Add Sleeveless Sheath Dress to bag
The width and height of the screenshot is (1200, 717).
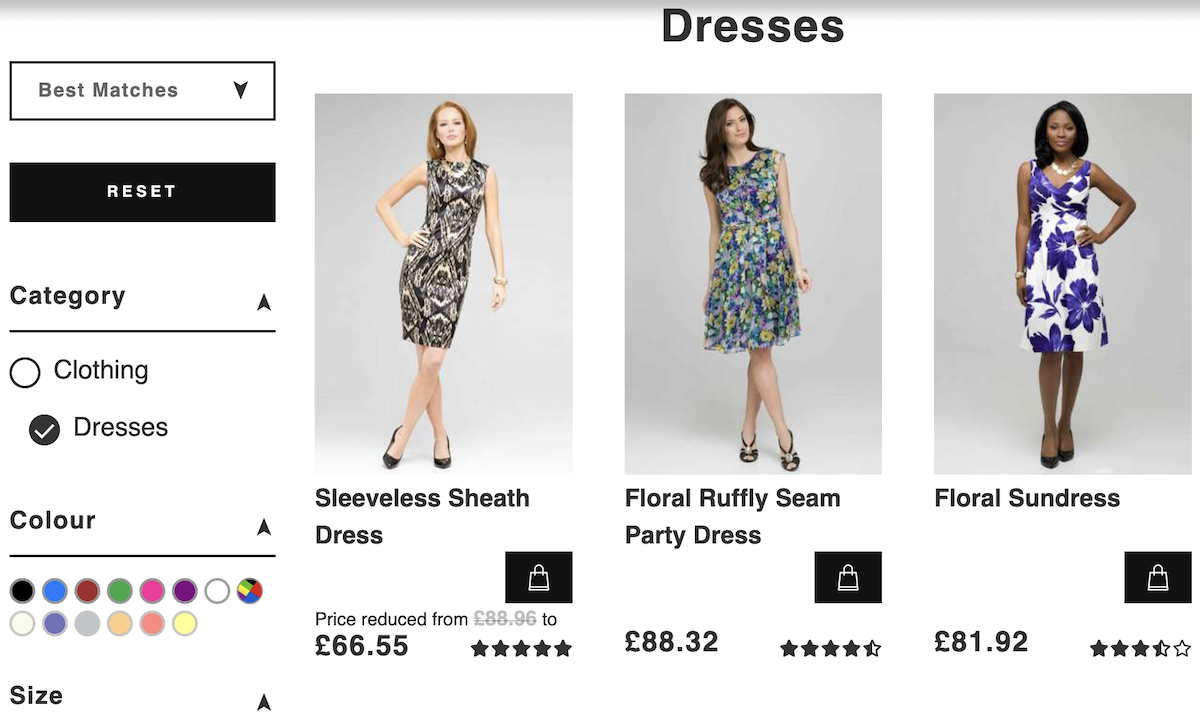tap(539, 577)
